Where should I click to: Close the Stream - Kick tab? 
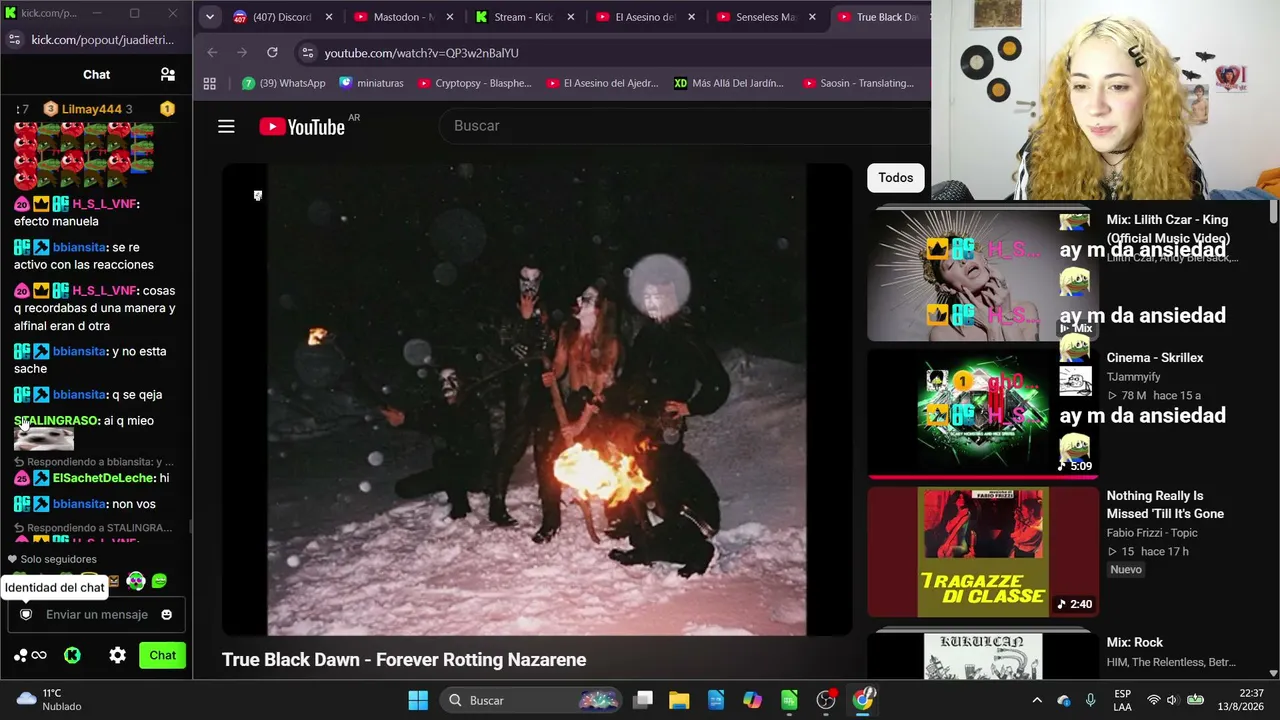pos(571,17)
